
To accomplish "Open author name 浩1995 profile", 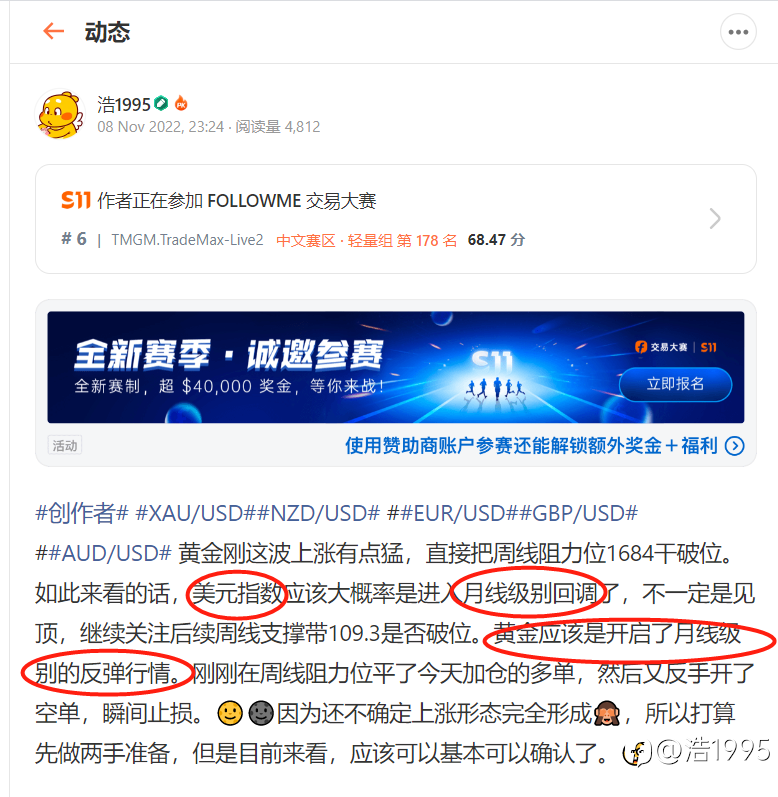I will [124, 104].
